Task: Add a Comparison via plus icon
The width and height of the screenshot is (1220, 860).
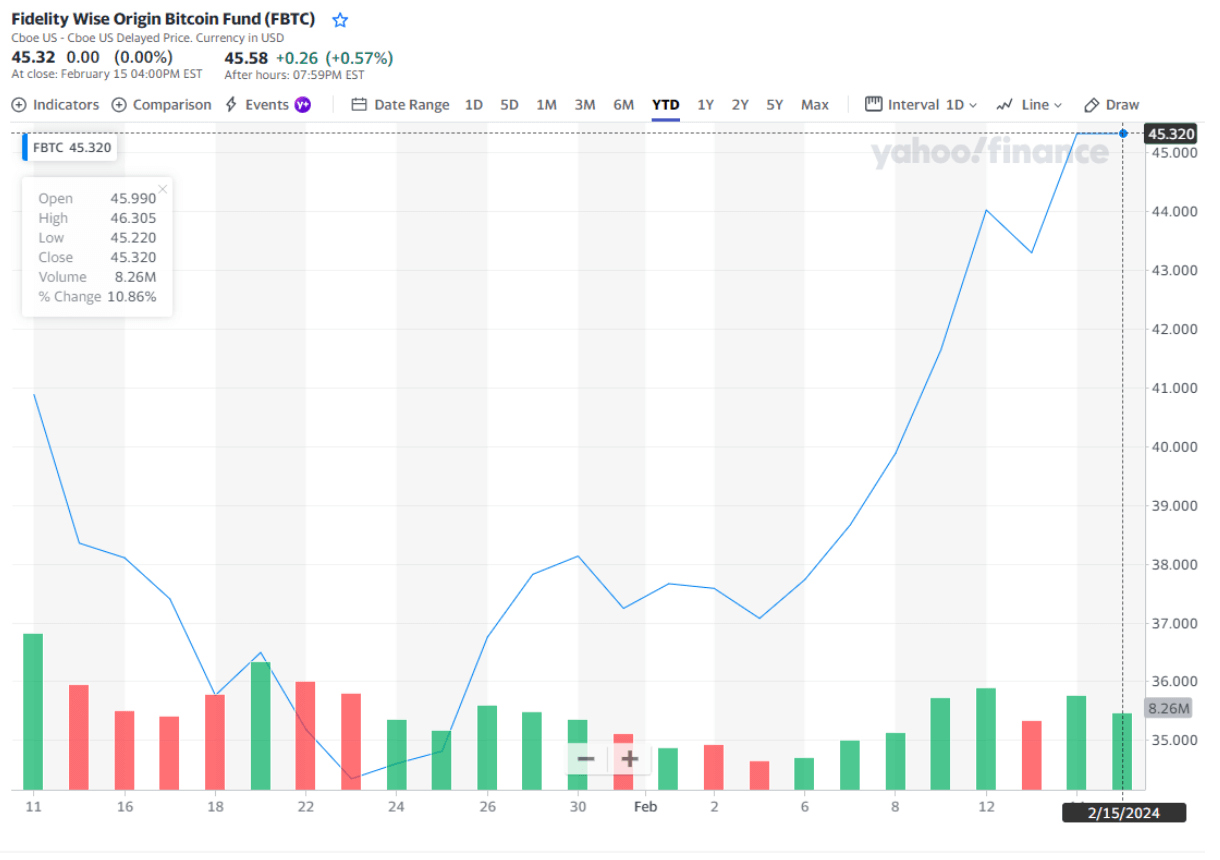Action: tap(119, 105)
